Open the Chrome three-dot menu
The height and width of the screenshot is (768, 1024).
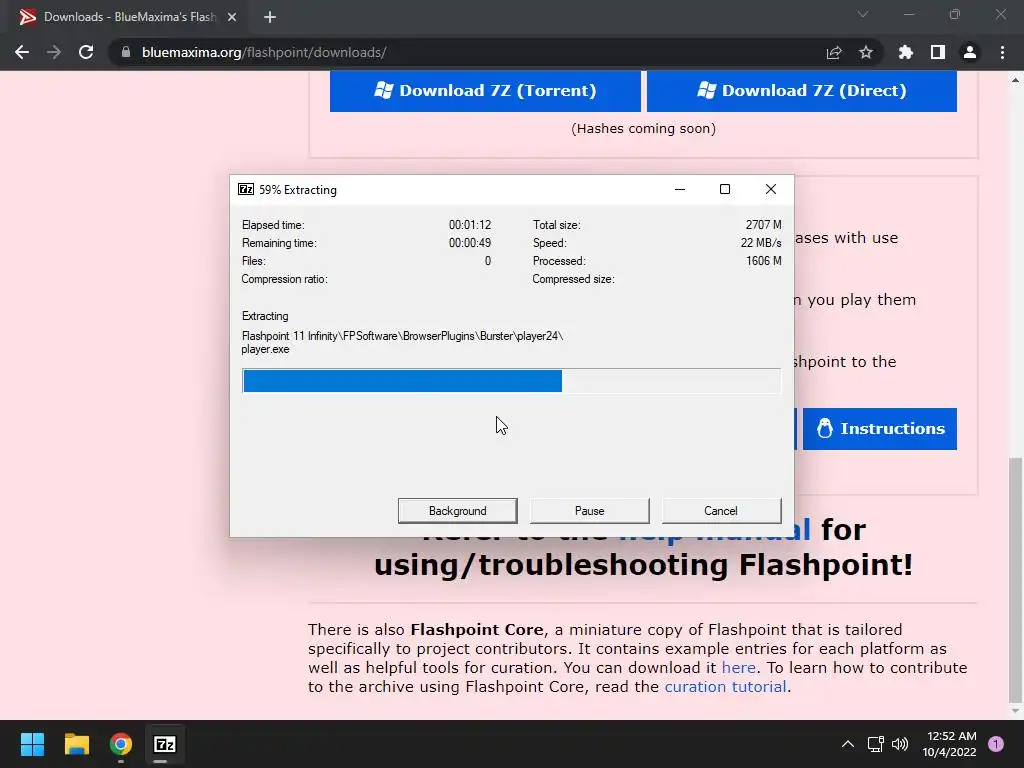[1002, 52]
